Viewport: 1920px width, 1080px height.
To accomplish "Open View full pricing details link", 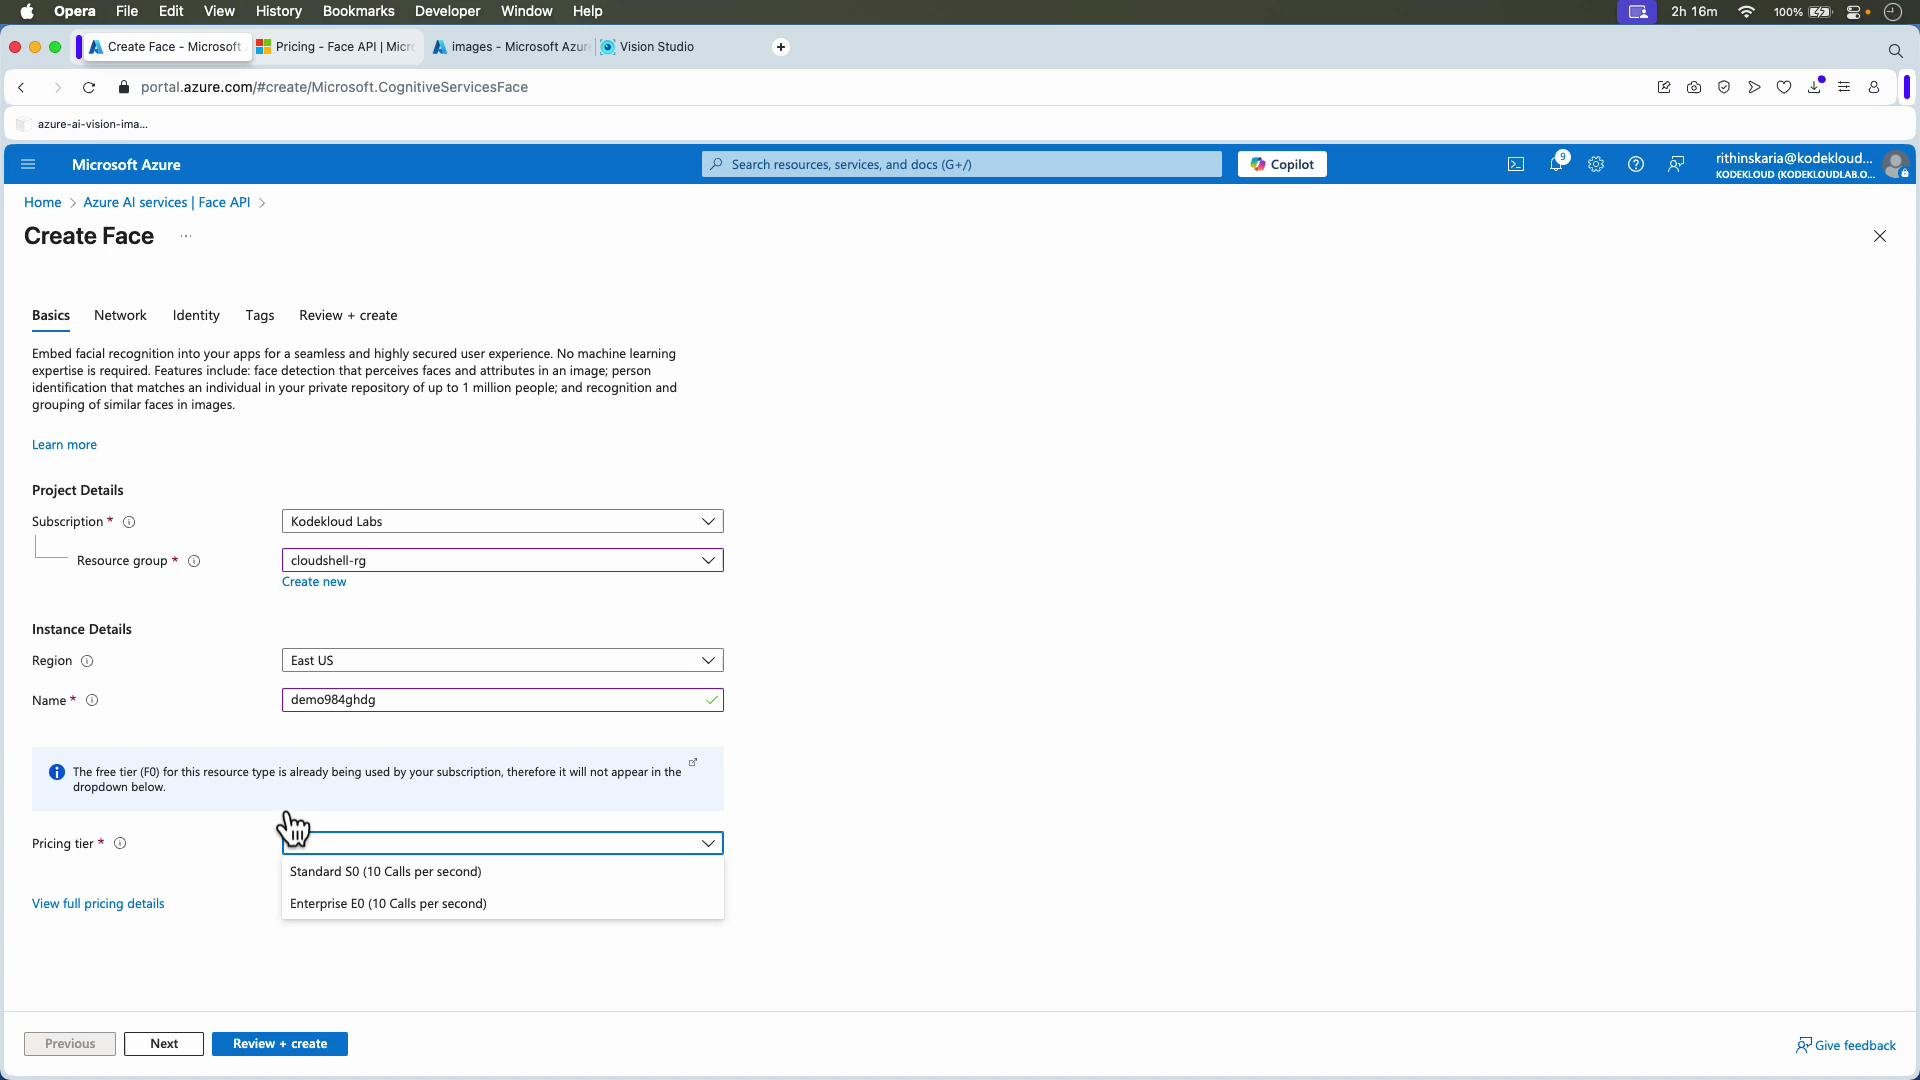I will click(x=98, y=905).
